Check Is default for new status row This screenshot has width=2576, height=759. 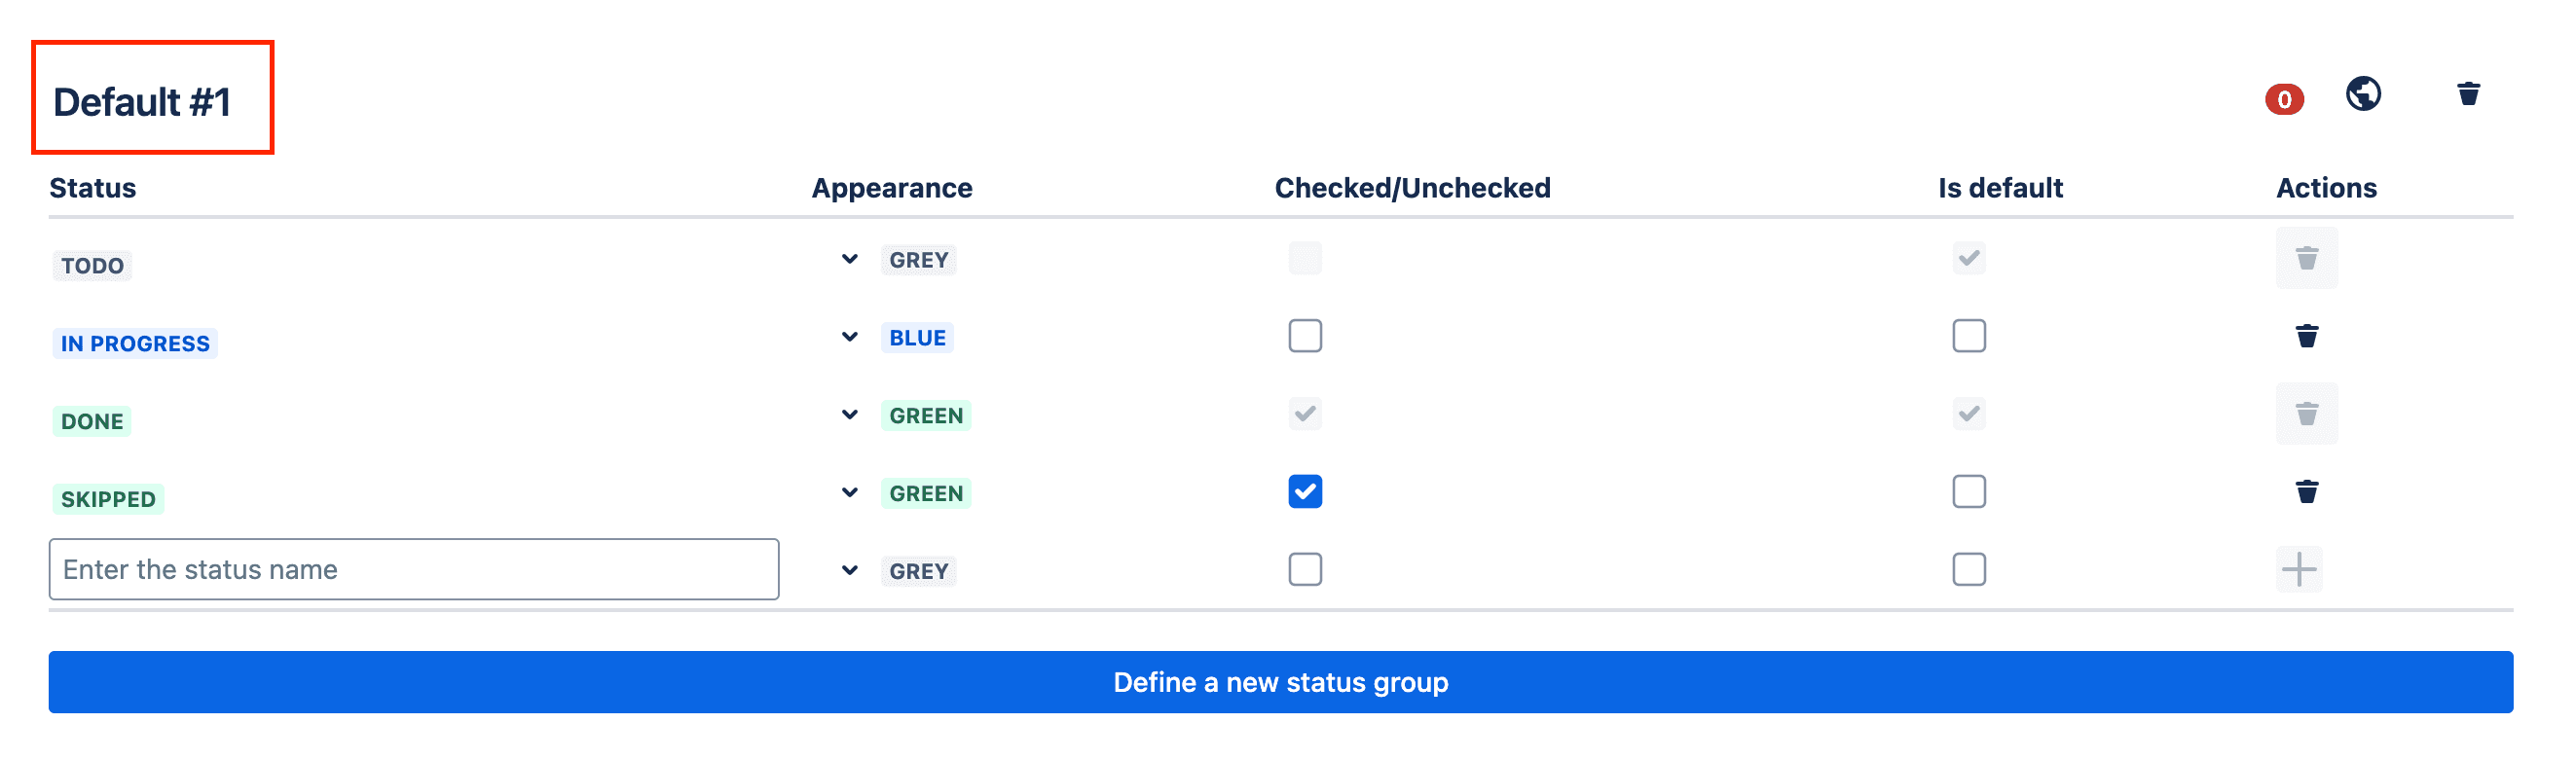(1968, 570)
